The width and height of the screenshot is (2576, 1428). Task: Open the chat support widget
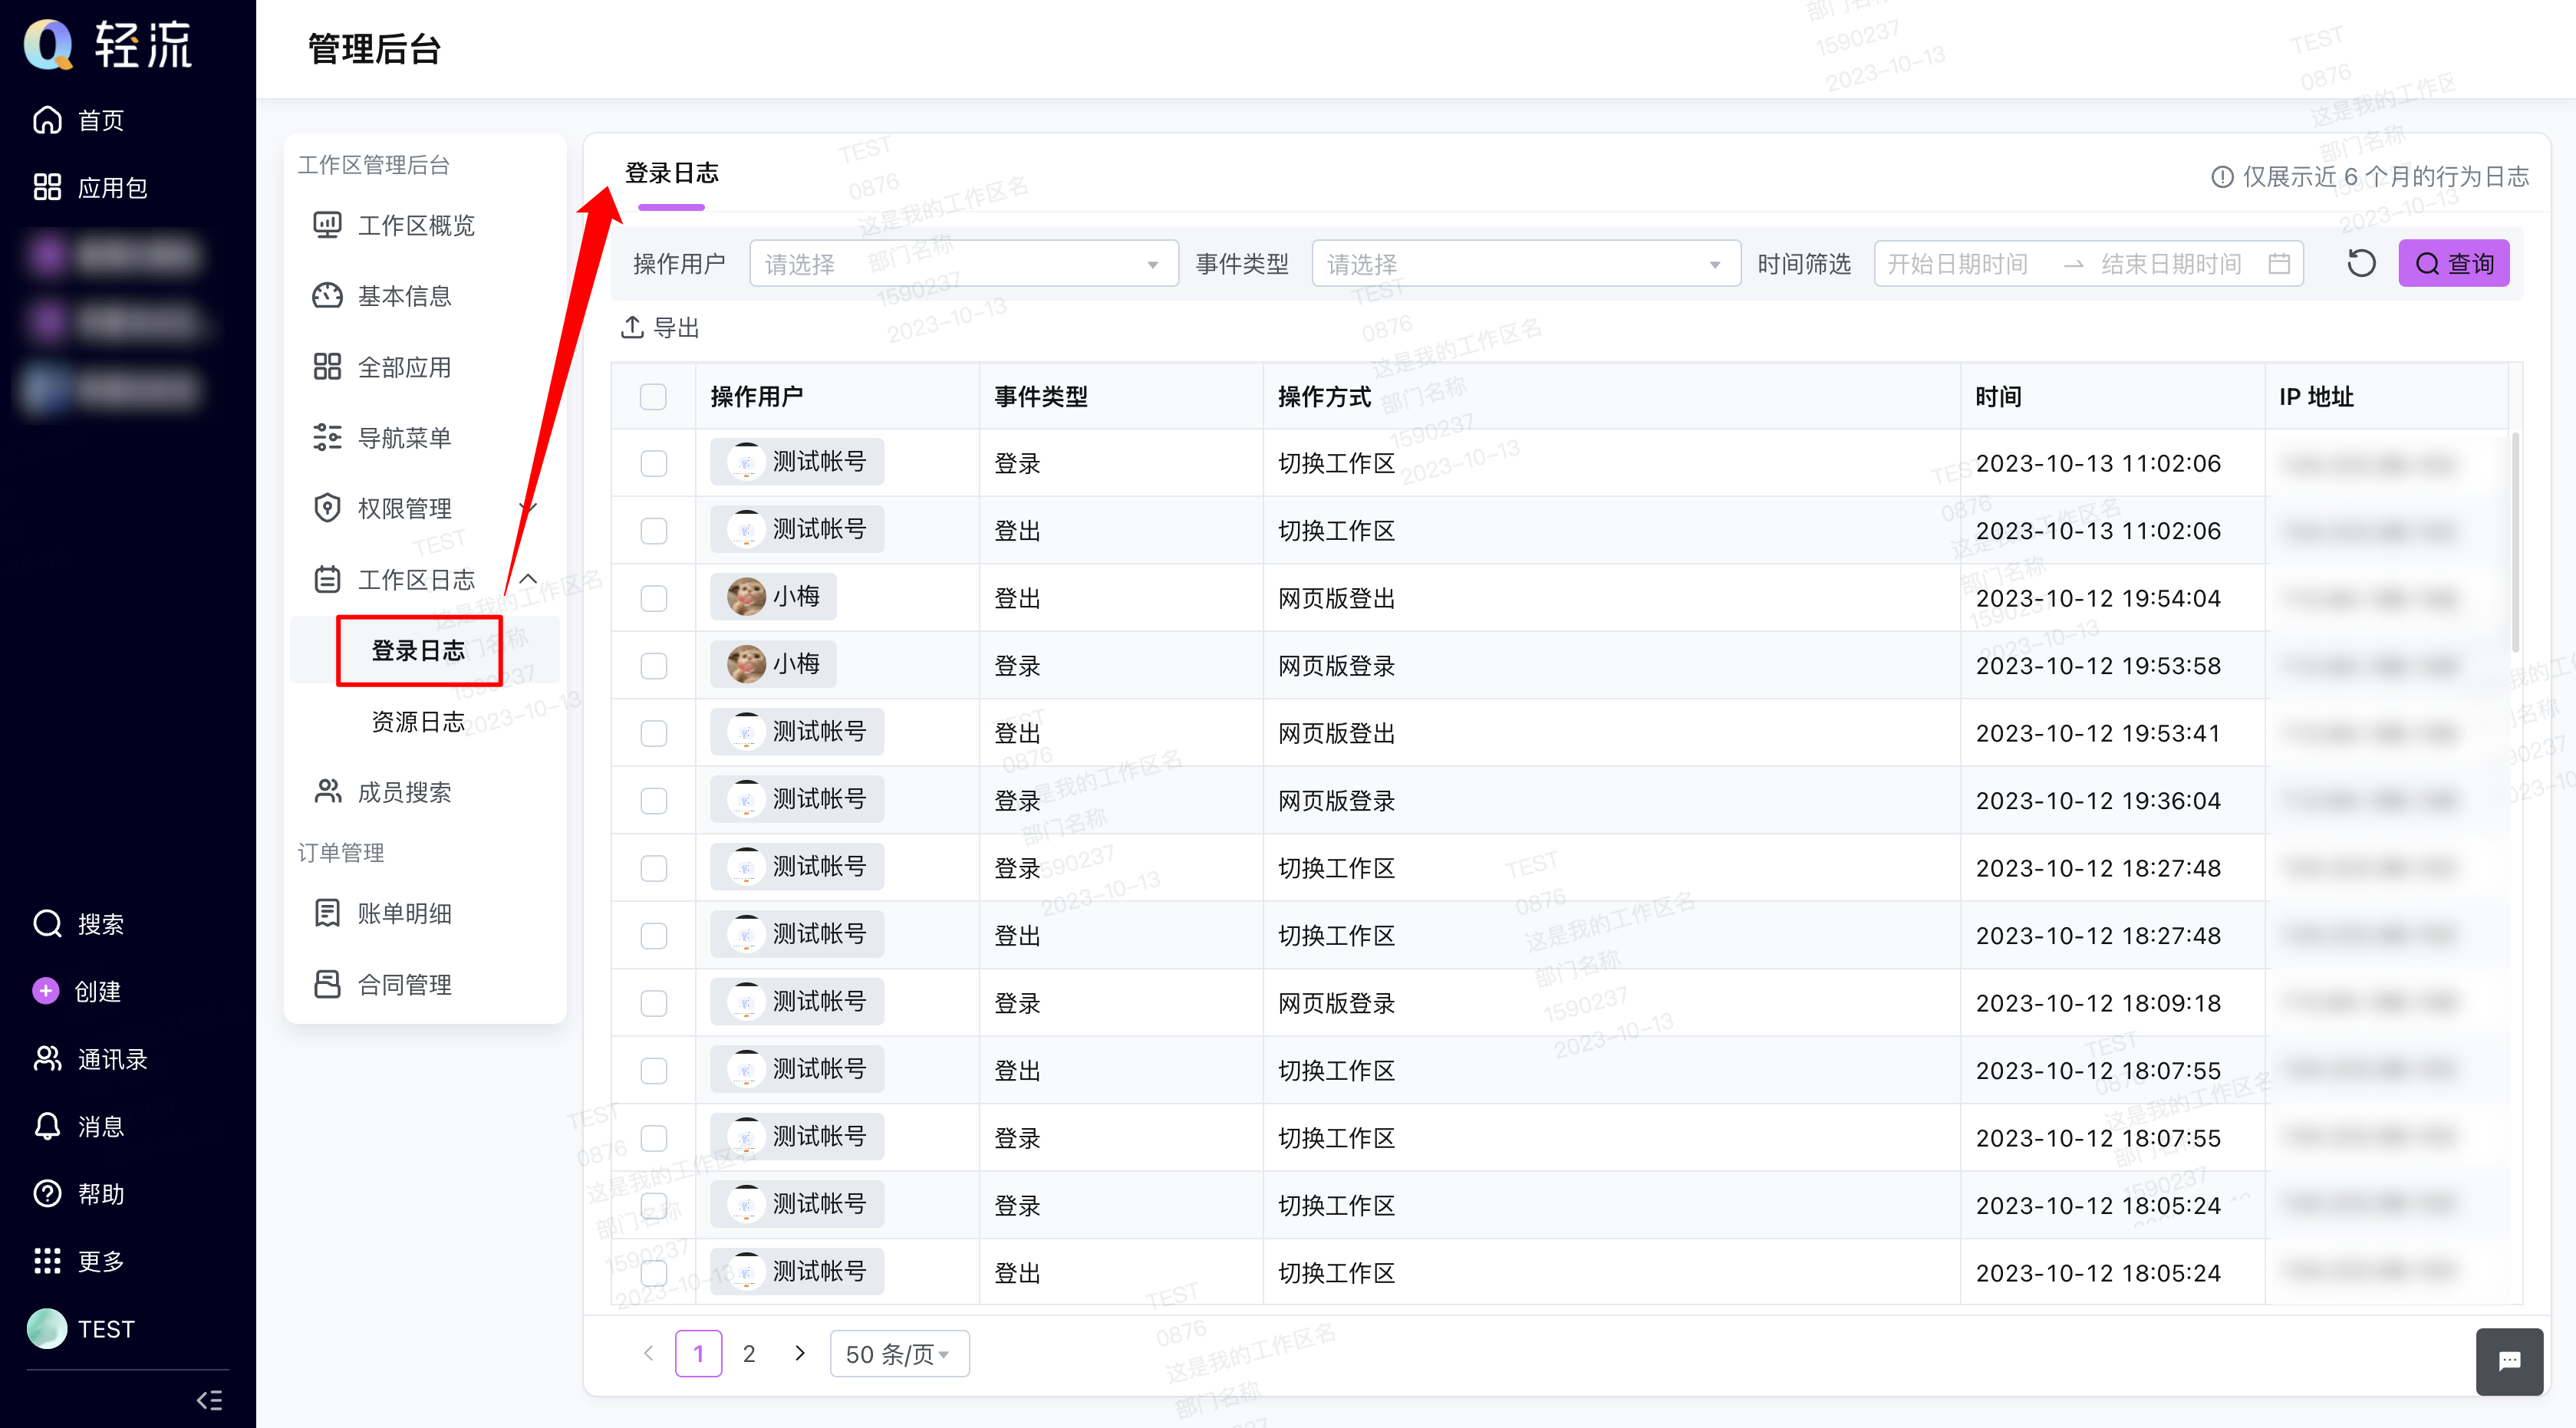(2509, 1361)
